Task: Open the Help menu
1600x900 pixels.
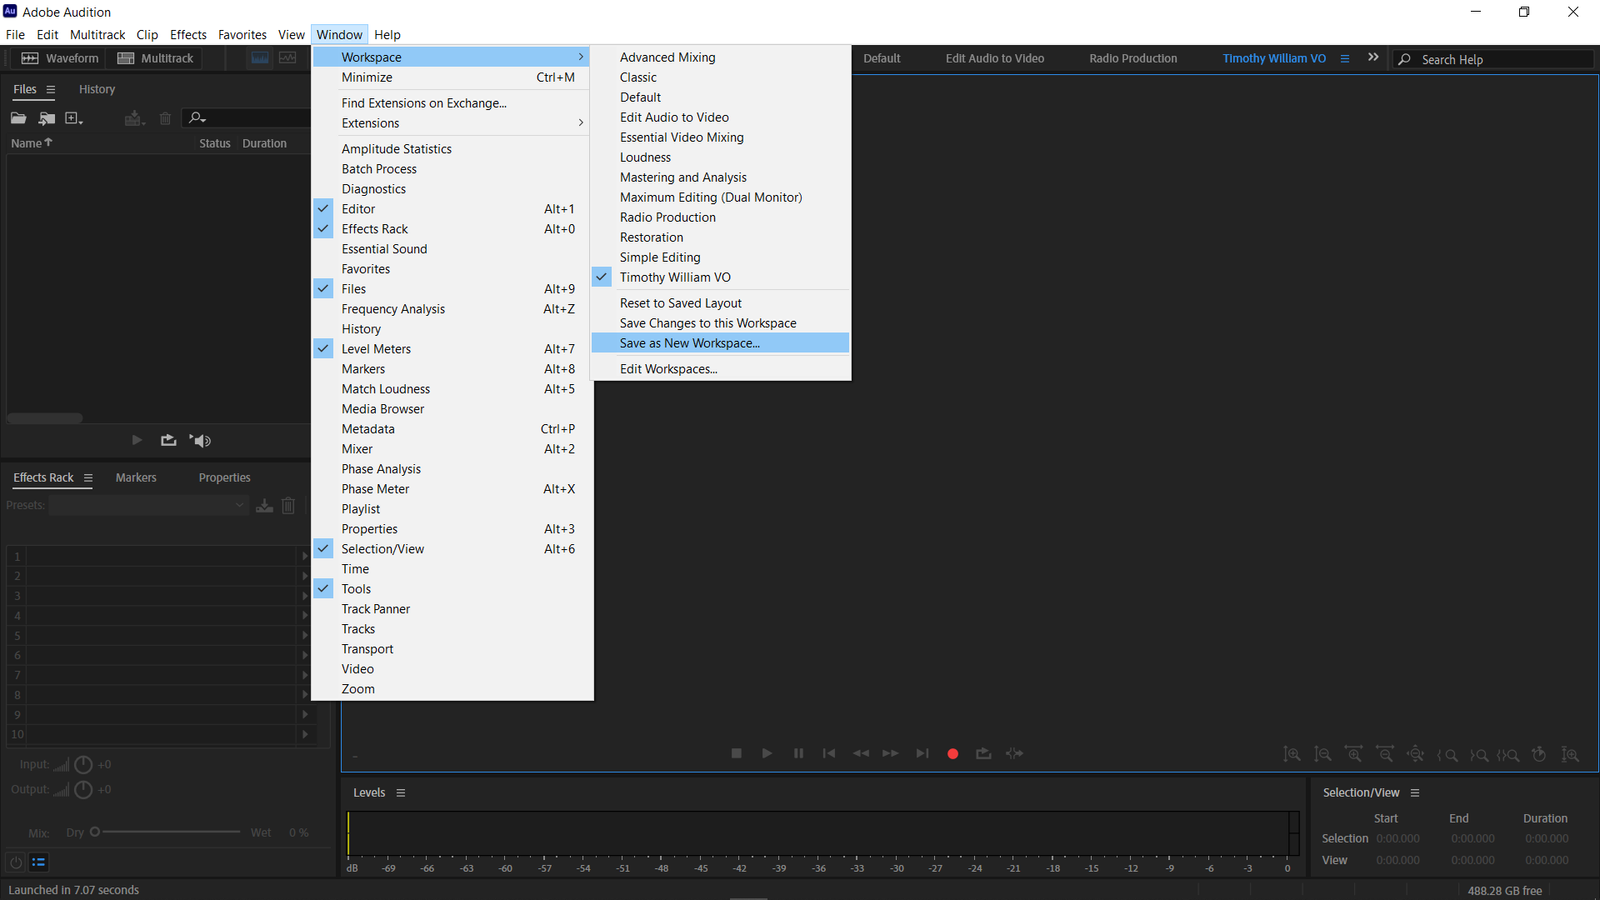Action: [387, 34]
